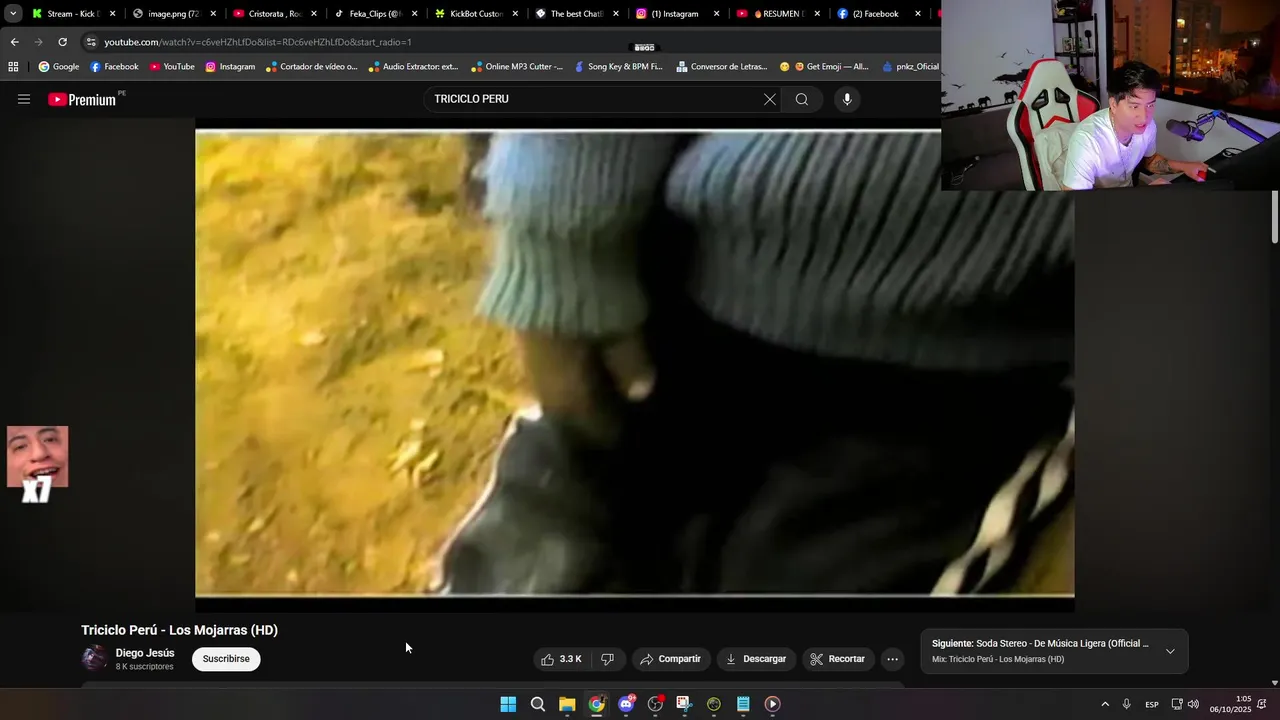Open the bookmarks apps grid icon

(x=13, y=67)
